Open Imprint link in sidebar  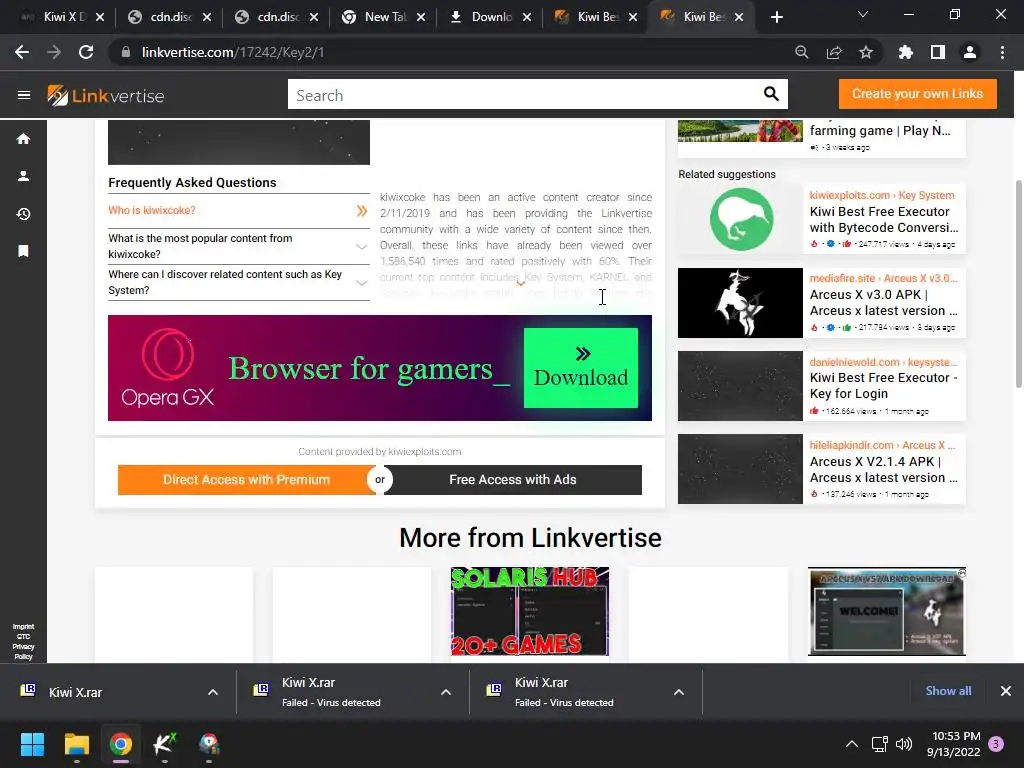23,627
